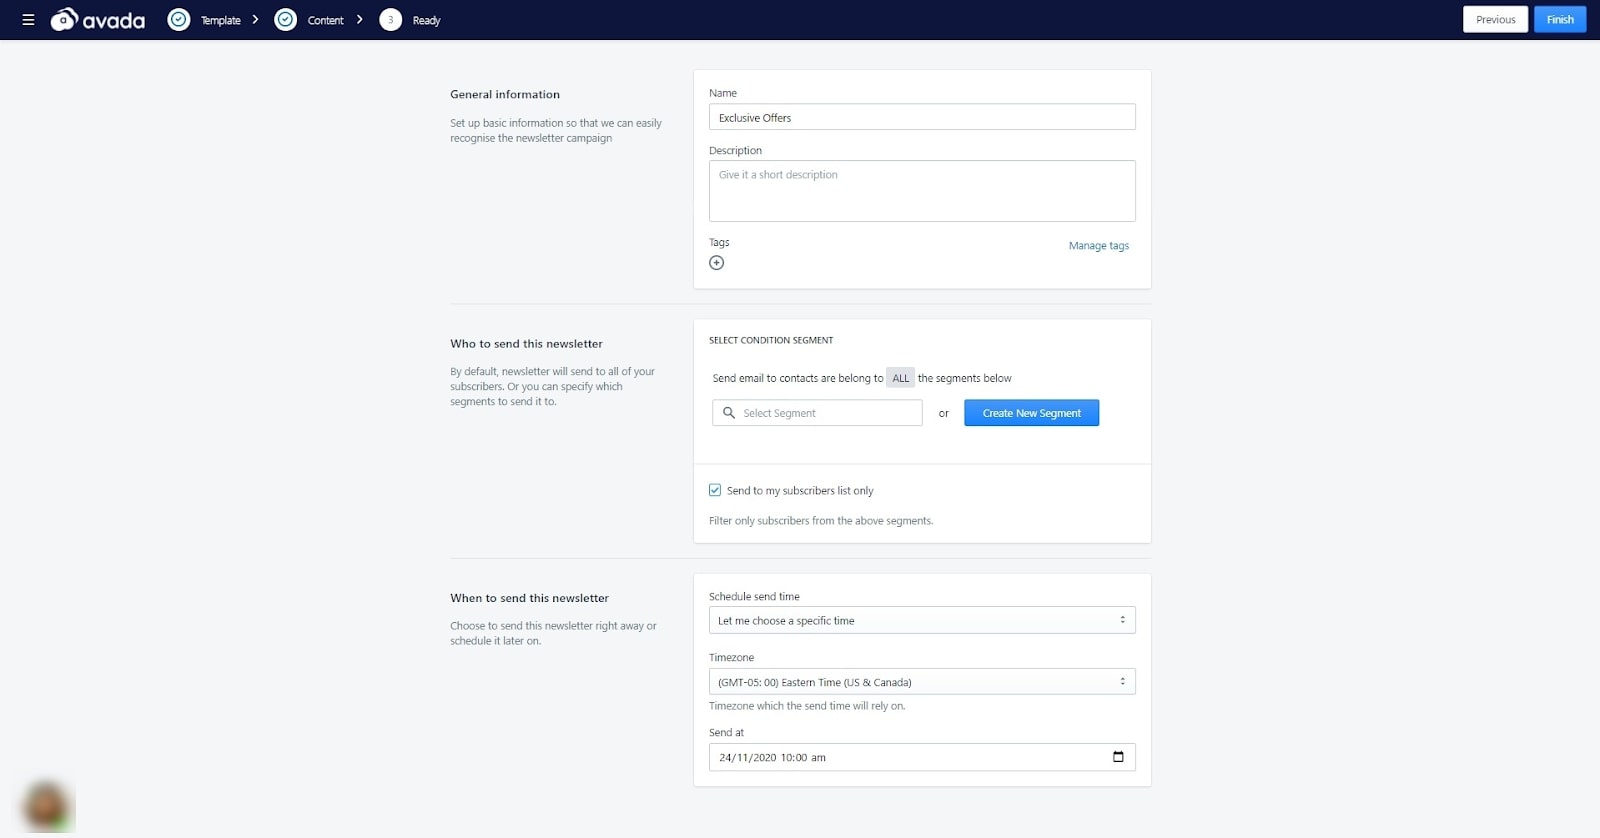Viewport: 1600px width, 838px height.
Task: Open the Schedule send time dropdown
Action: point(921,620)
